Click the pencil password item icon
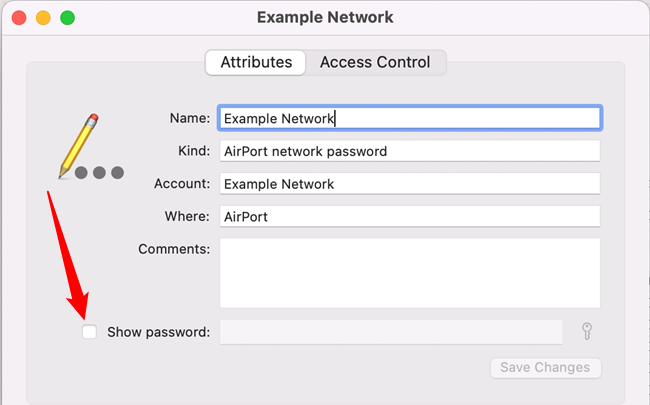Image resolution: width=650 pixels, height=405 pixels. click(x=82, y=143)
